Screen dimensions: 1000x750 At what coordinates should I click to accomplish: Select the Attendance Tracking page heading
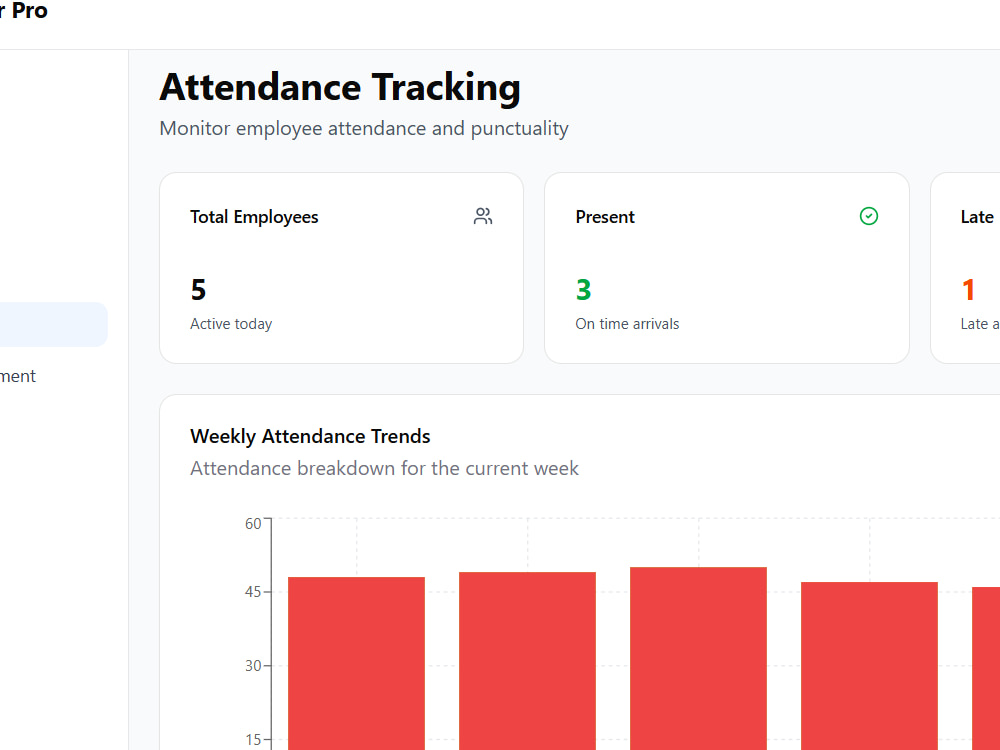click(x=340, y=87)
